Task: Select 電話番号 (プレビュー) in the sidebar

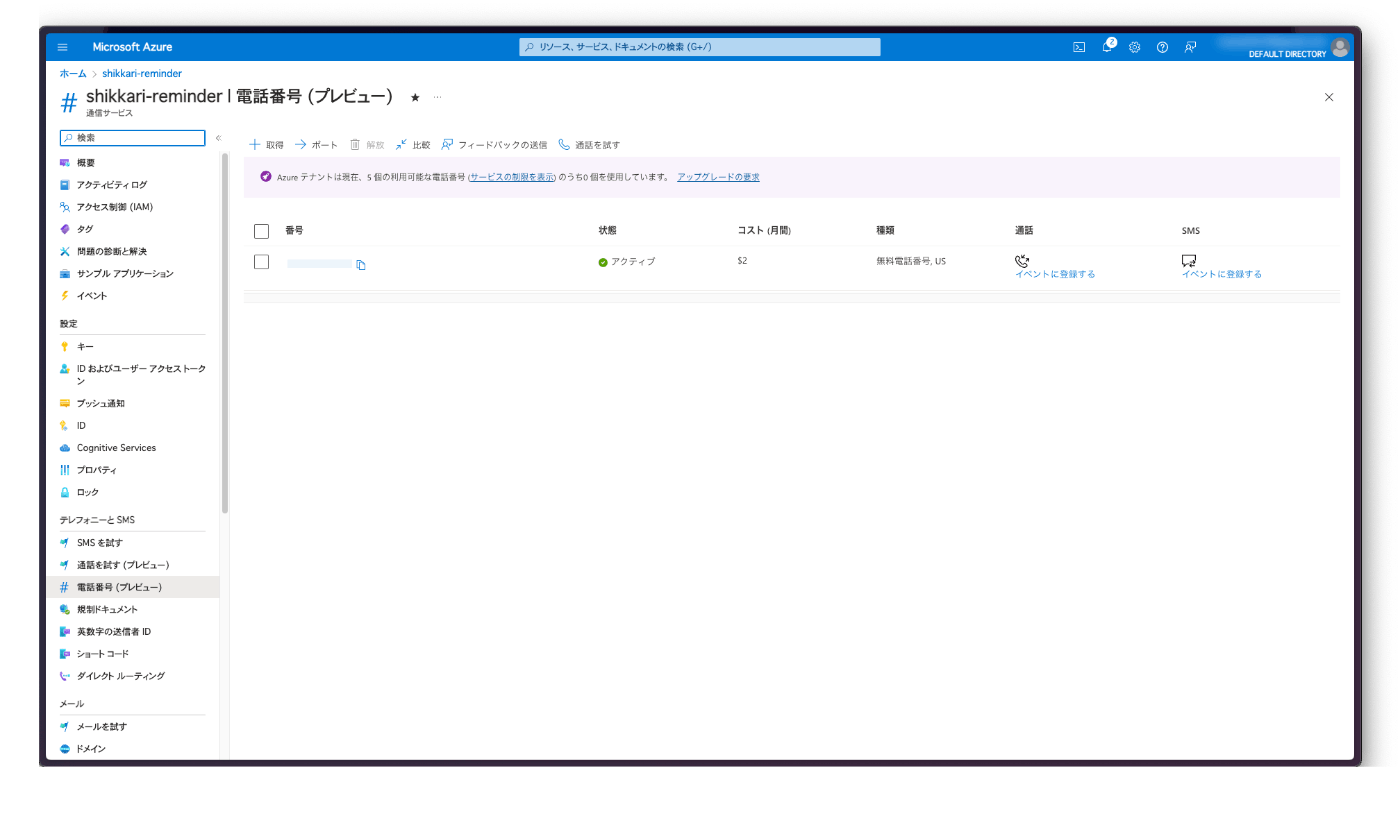Action: pos(132,587)
